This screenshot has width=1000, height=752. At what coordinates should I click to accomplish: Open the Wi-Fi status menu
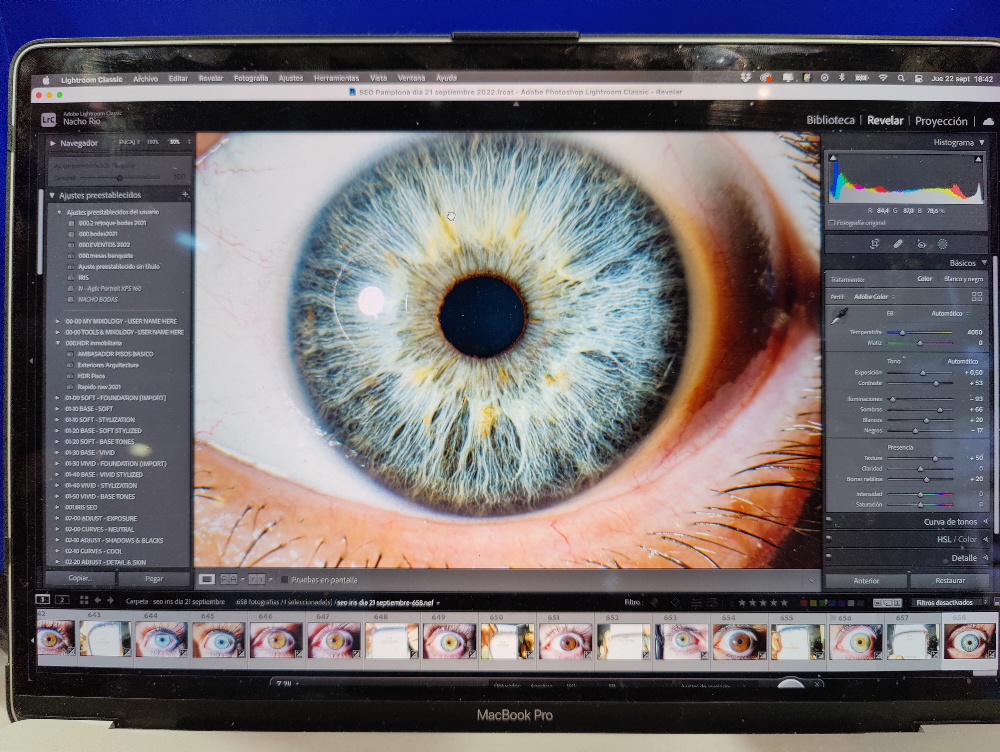(883, 78)
